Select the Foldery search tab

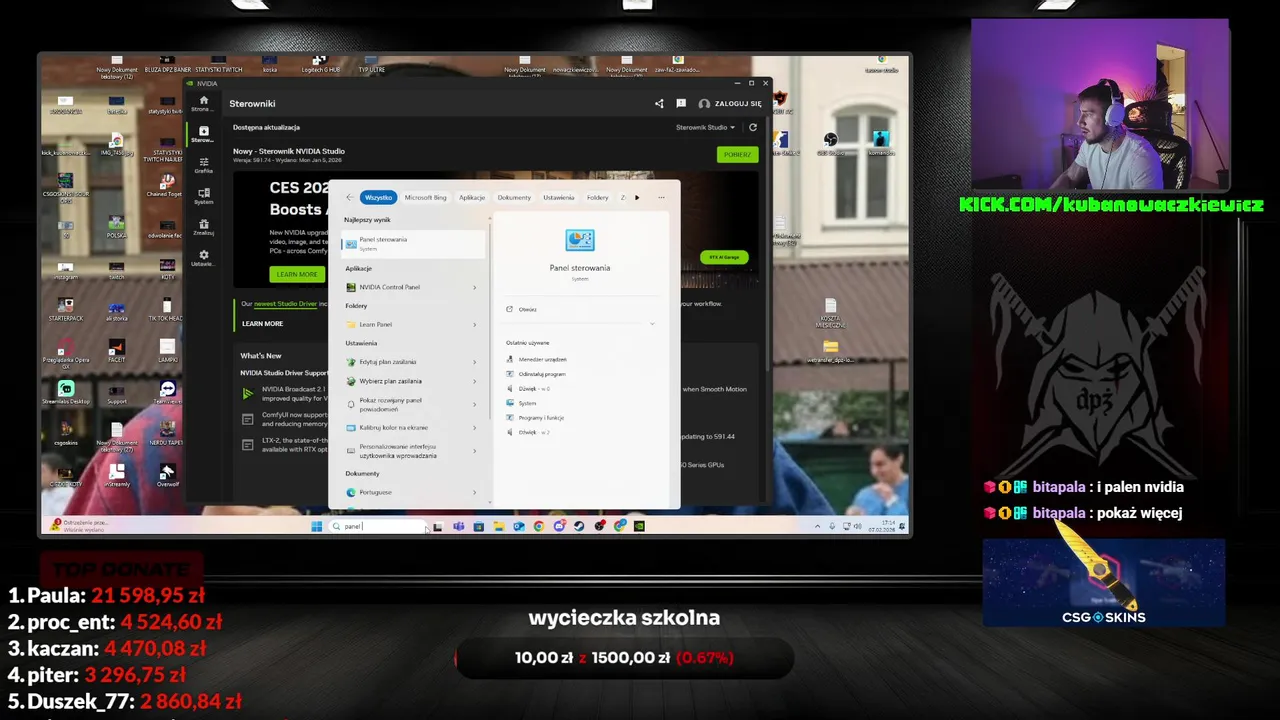[x=598, y=197]
